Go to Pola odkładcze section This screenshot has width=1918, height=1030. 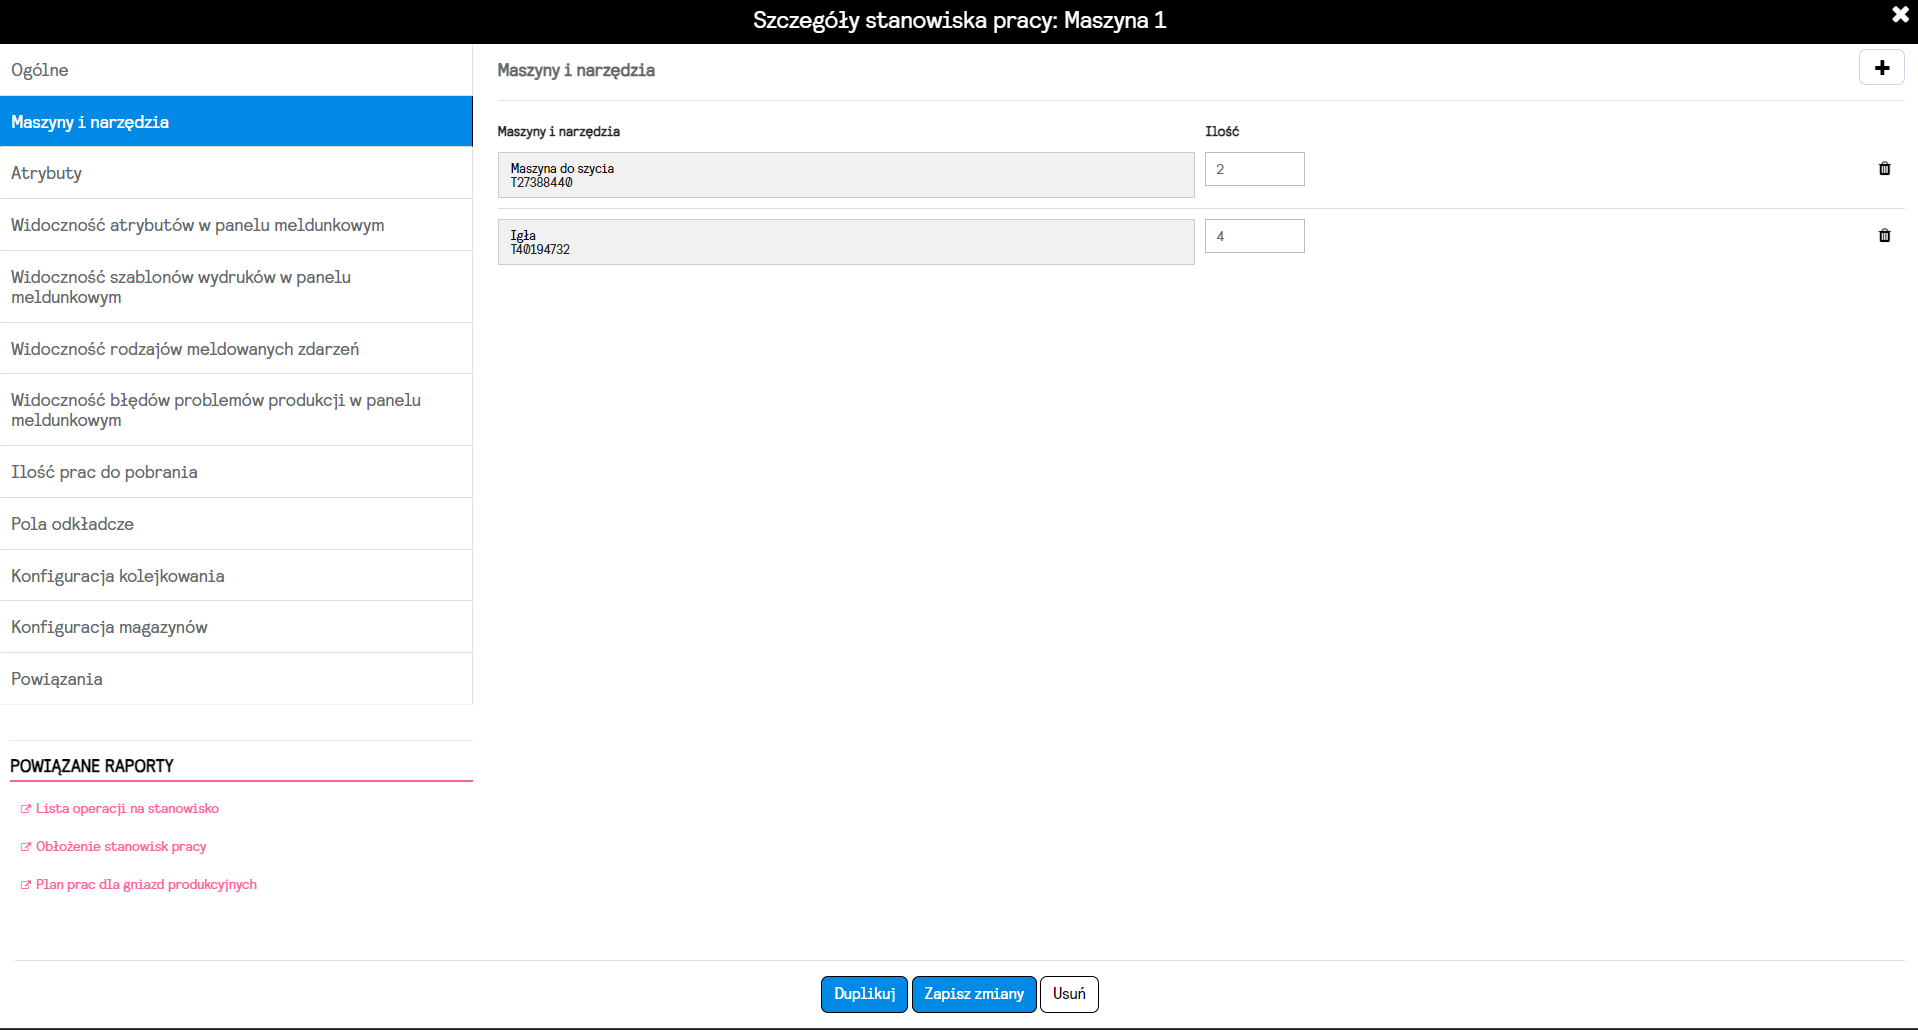tap(236, 524)
